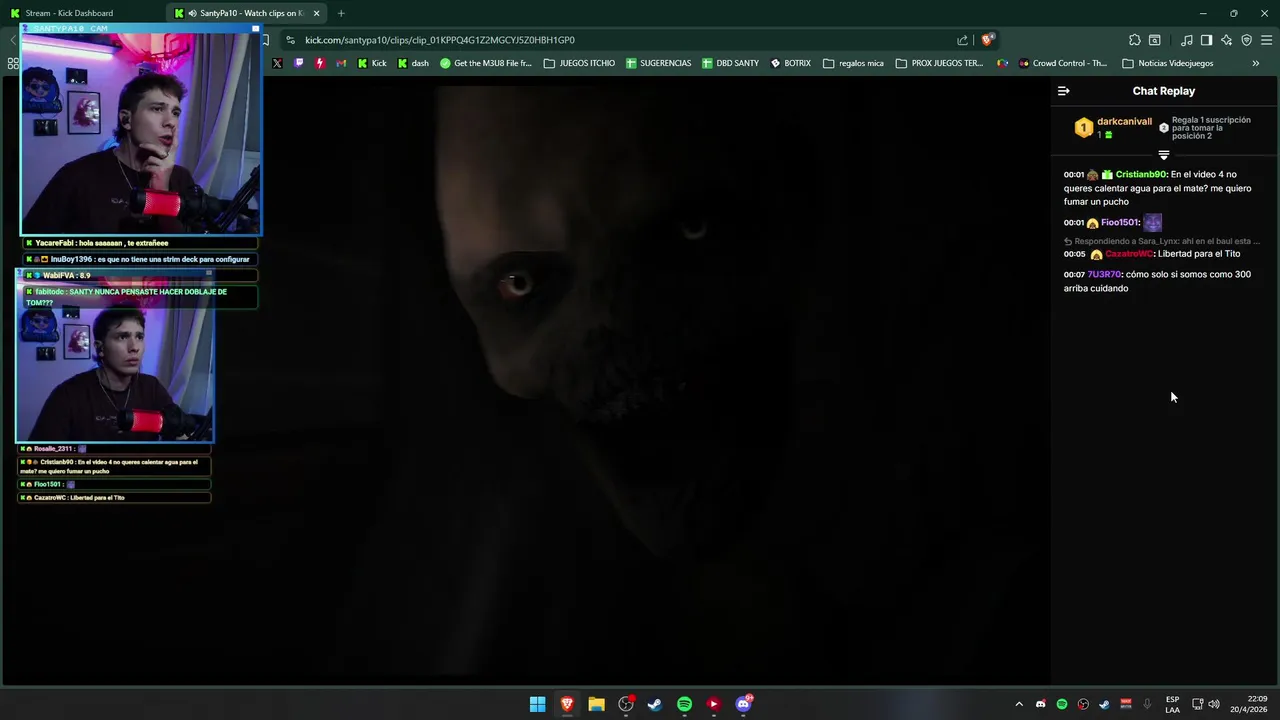1280x720 pixels.
Task: Open the volume control in system tray
Action: pos(1214,704)
